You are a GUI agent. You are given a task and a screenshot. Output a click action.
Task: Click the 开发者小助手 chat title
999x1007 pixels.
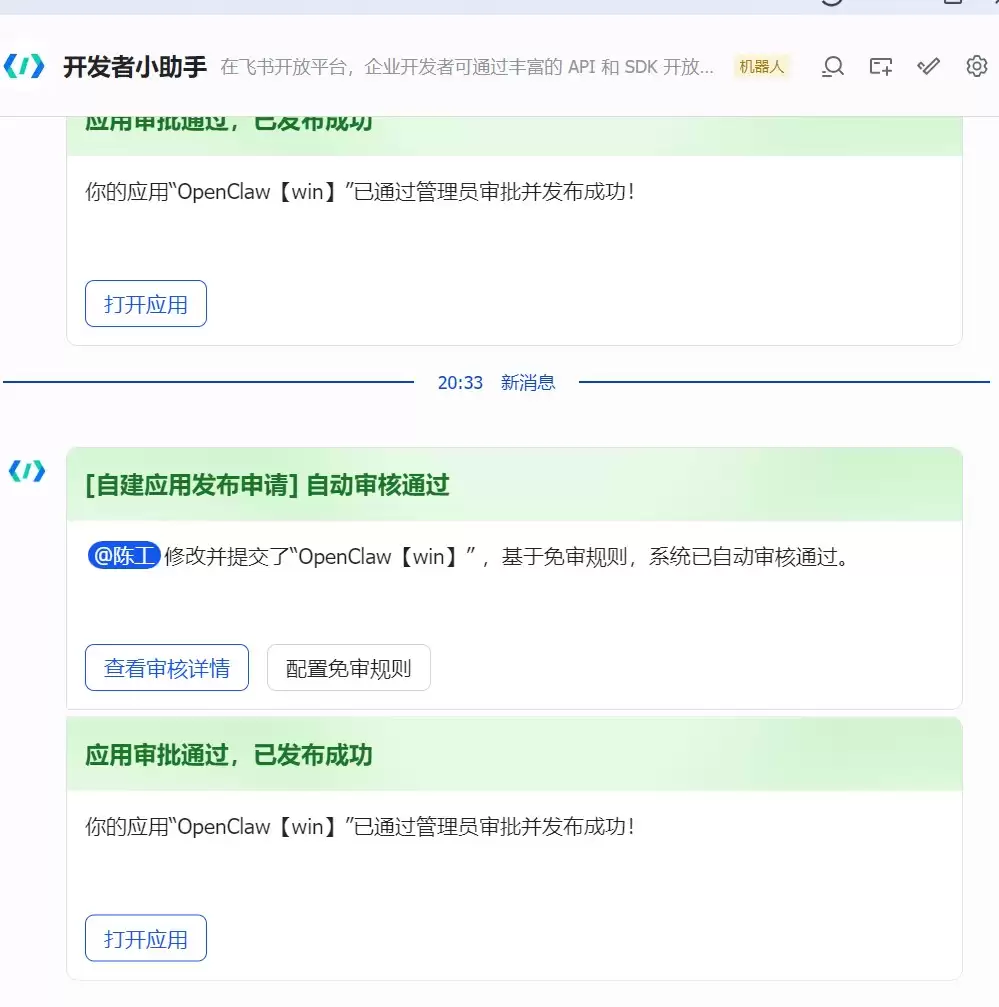[135, 67]
